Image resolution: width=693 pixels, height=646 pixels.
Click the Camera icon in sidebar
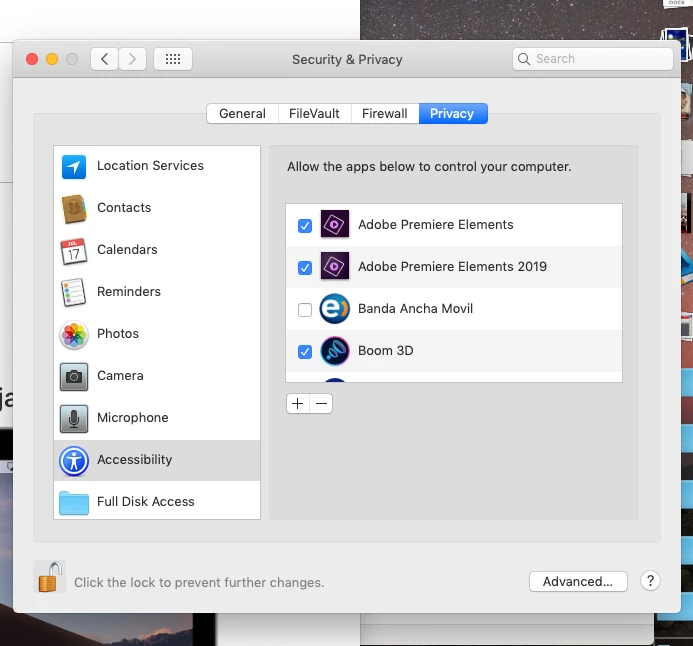click(74, 376)
